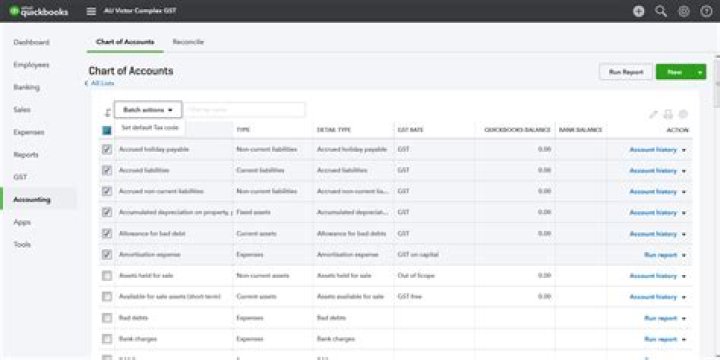Open Employees in the sidebar
The width and height of the screenshot is (720, 360).
[x=31, y=65]
